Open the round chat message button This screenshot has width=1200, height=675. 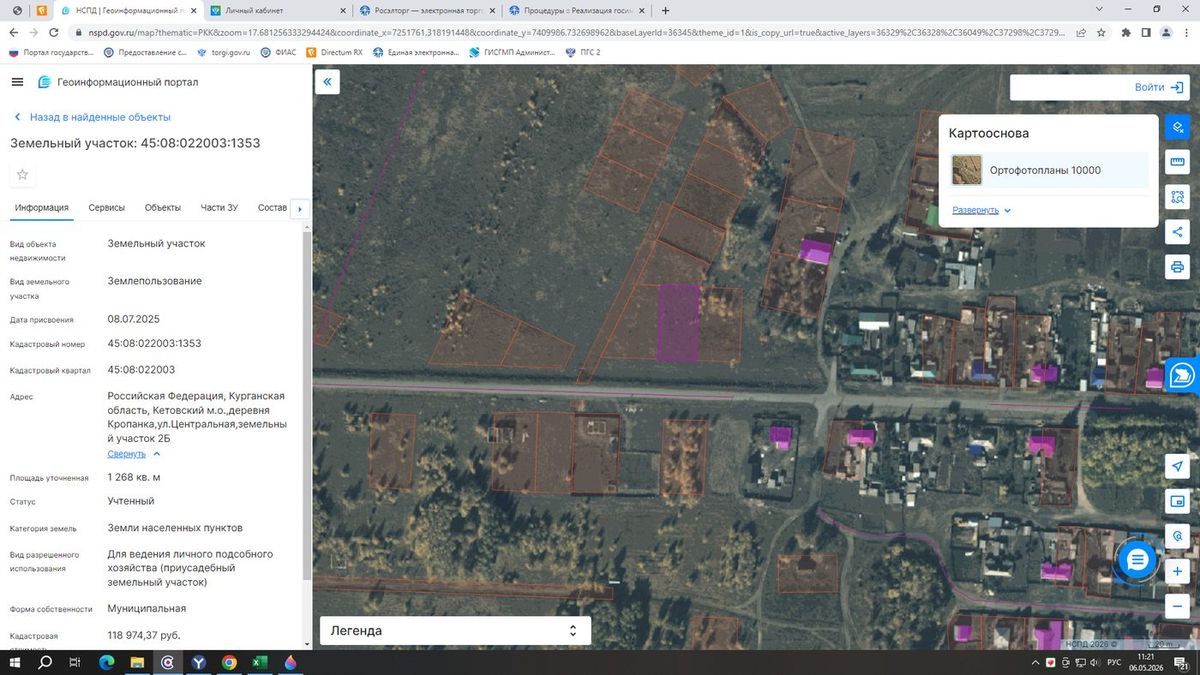click(1137, 560)
